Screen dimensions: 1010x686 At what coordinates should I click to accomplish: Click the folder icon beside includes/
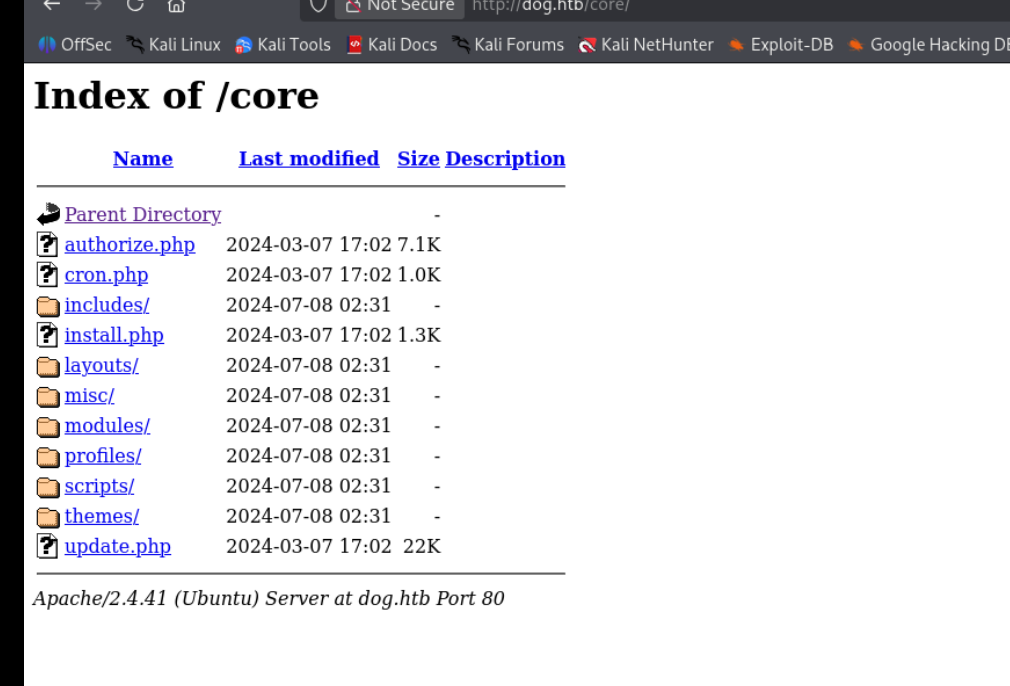47,306
